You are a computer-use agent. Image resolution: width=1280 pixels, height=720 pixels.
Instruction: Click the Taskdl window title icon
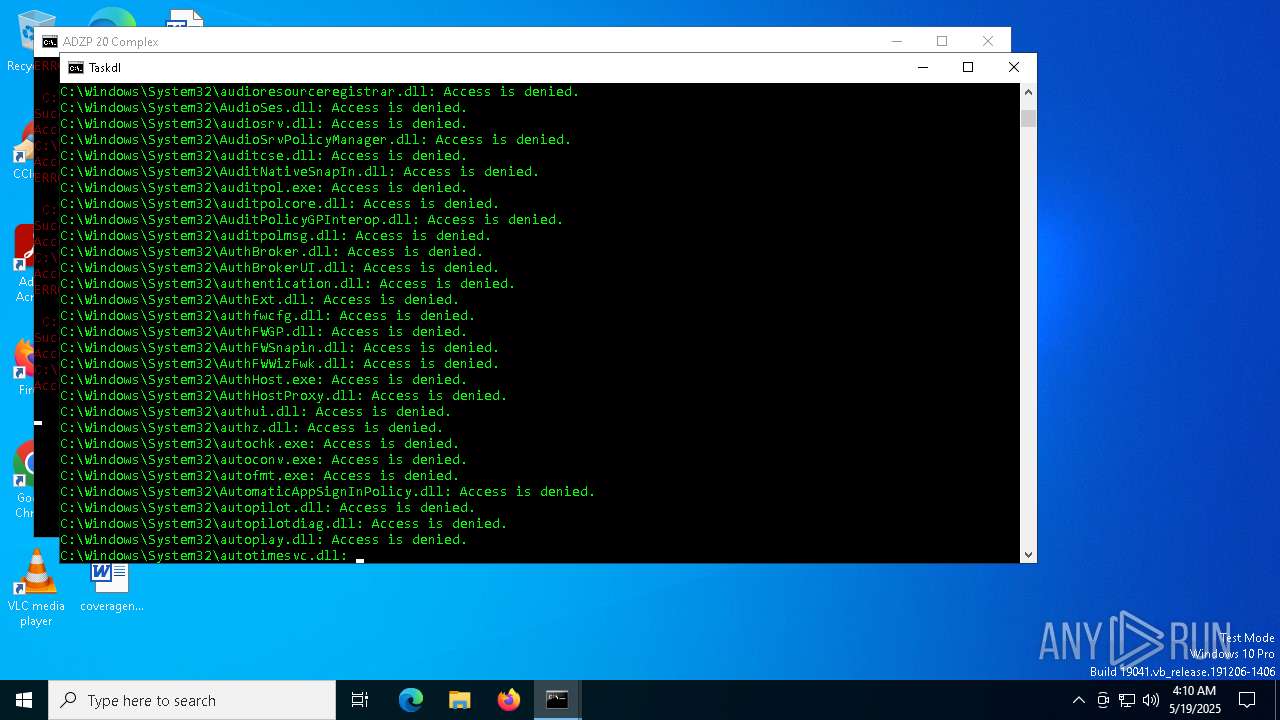click(x=76, y=68)
